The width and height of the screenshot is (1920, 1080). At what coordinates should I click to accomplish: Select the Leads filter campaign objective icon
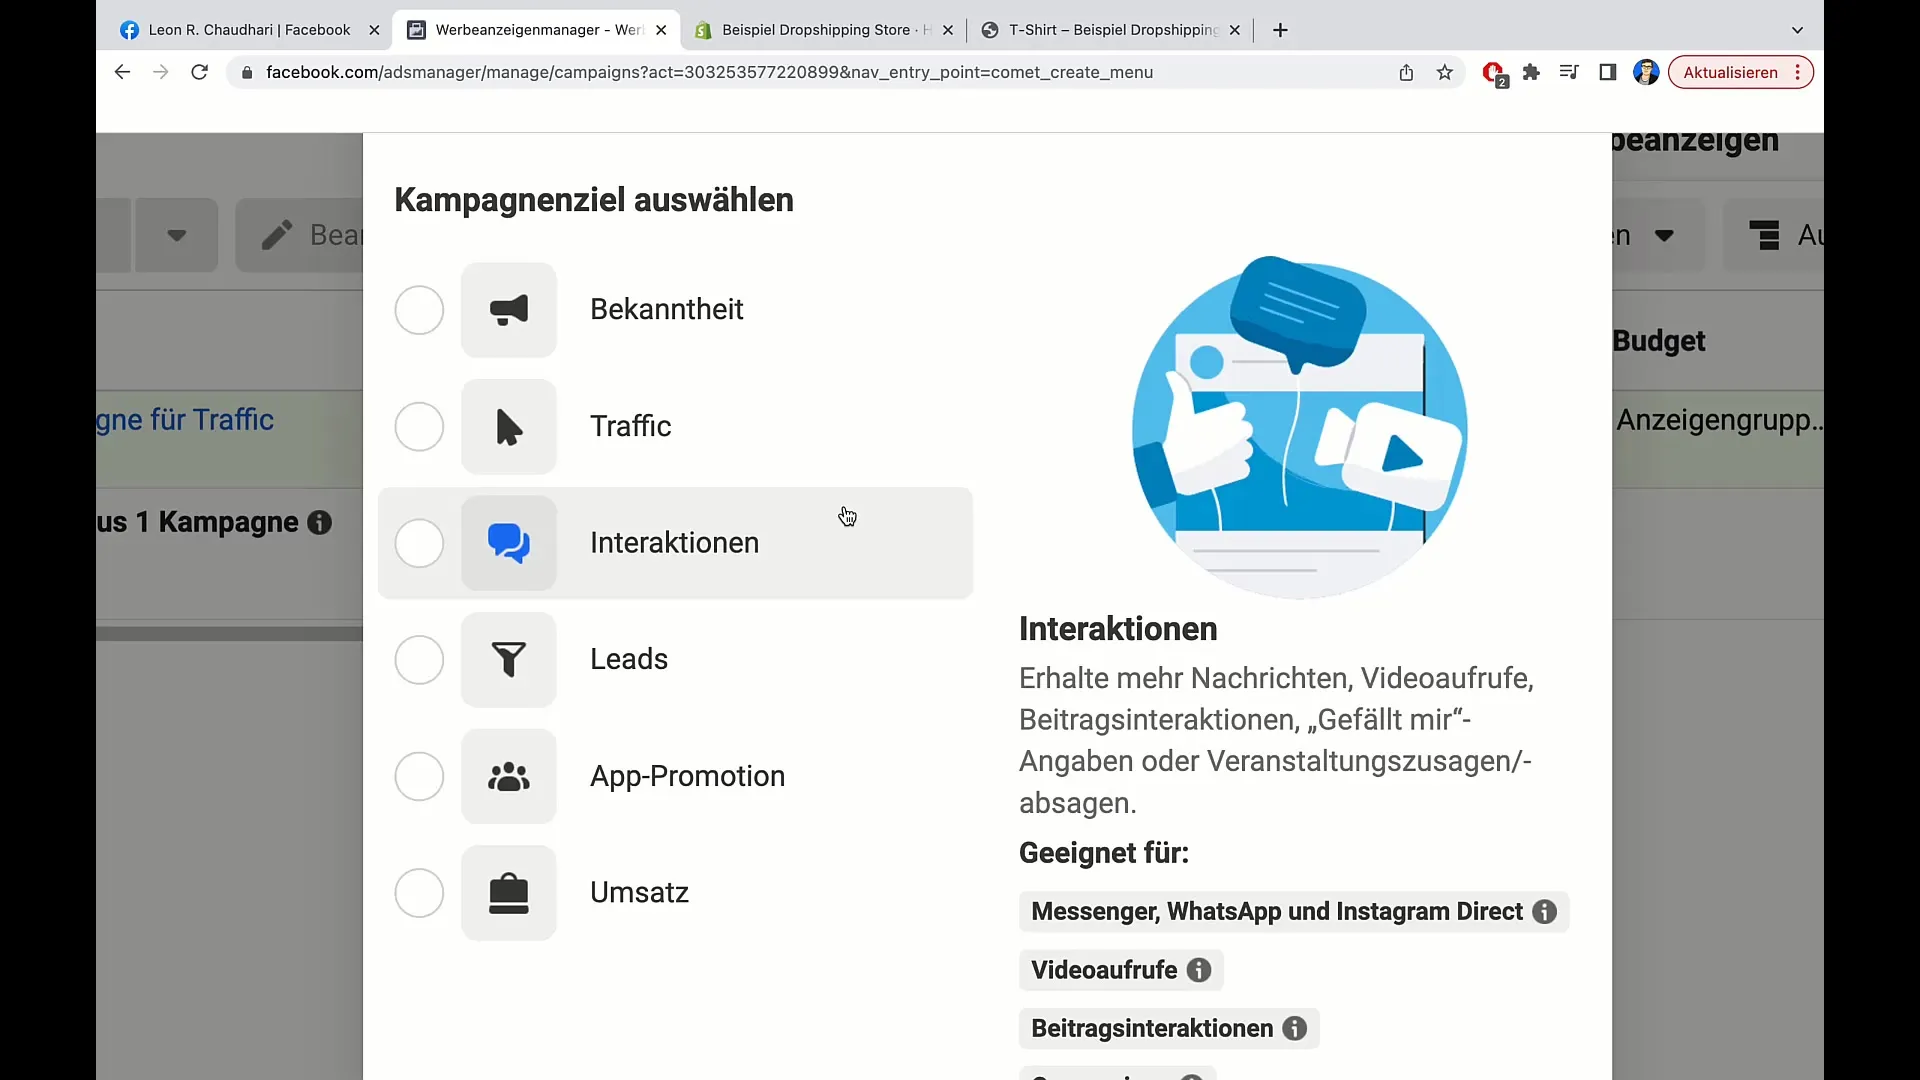click(x=508, y=658)
